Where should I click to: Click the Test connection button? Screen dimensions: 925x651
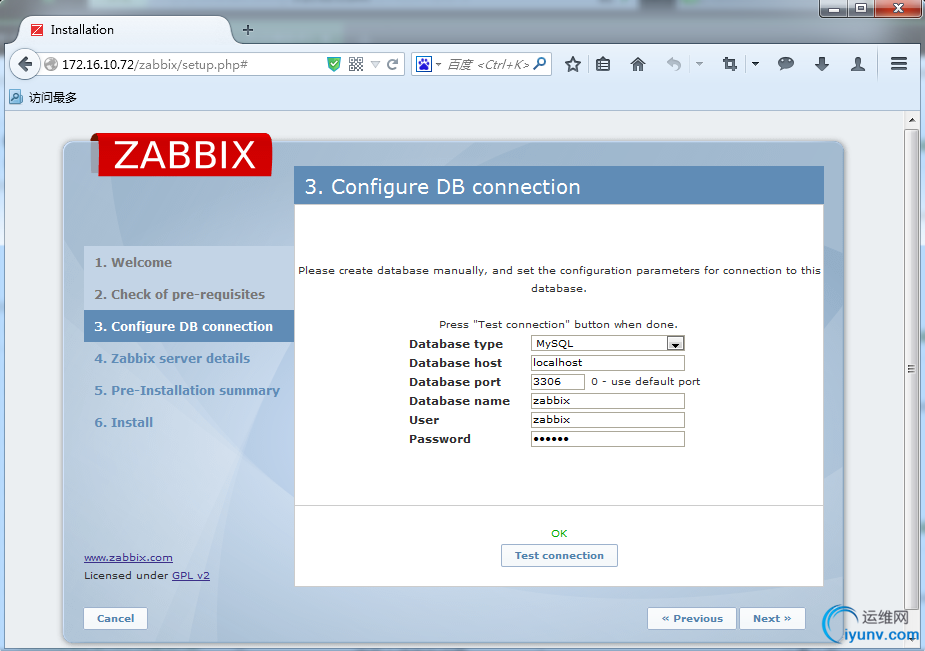[559, 555]
